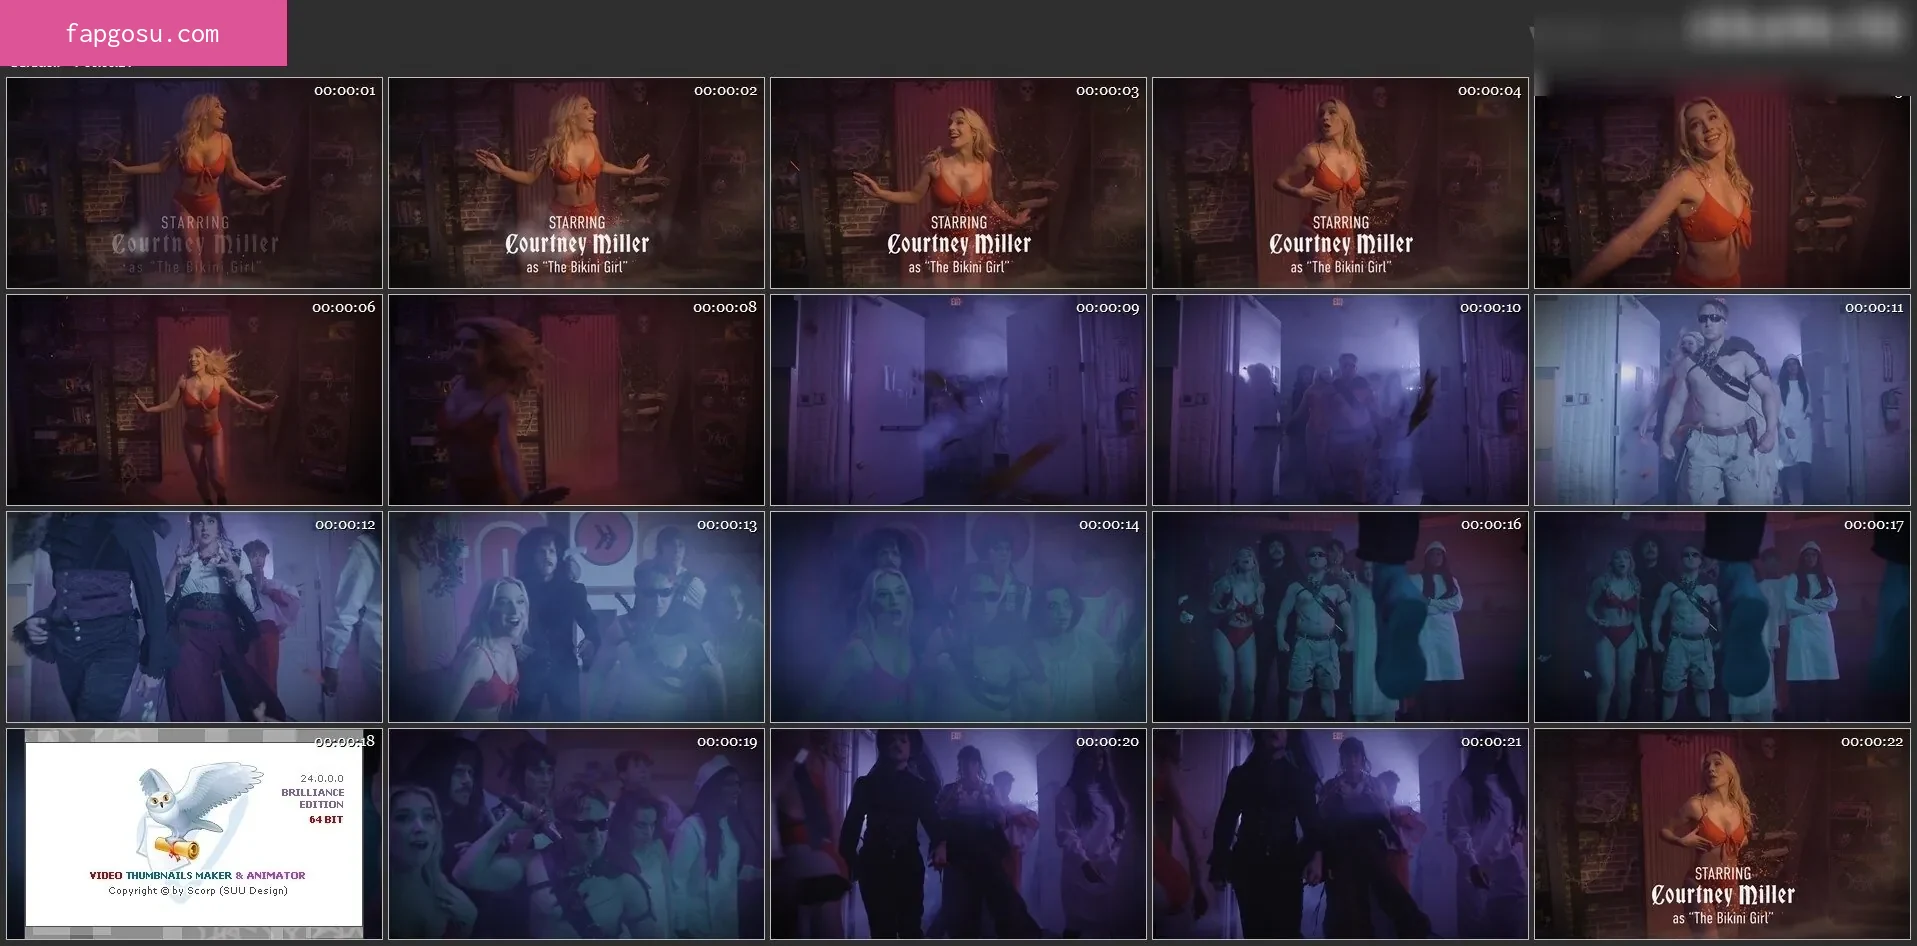Select the 00:00:12 thumbnail
This screenshot has height=946, width=1917.
194,617
